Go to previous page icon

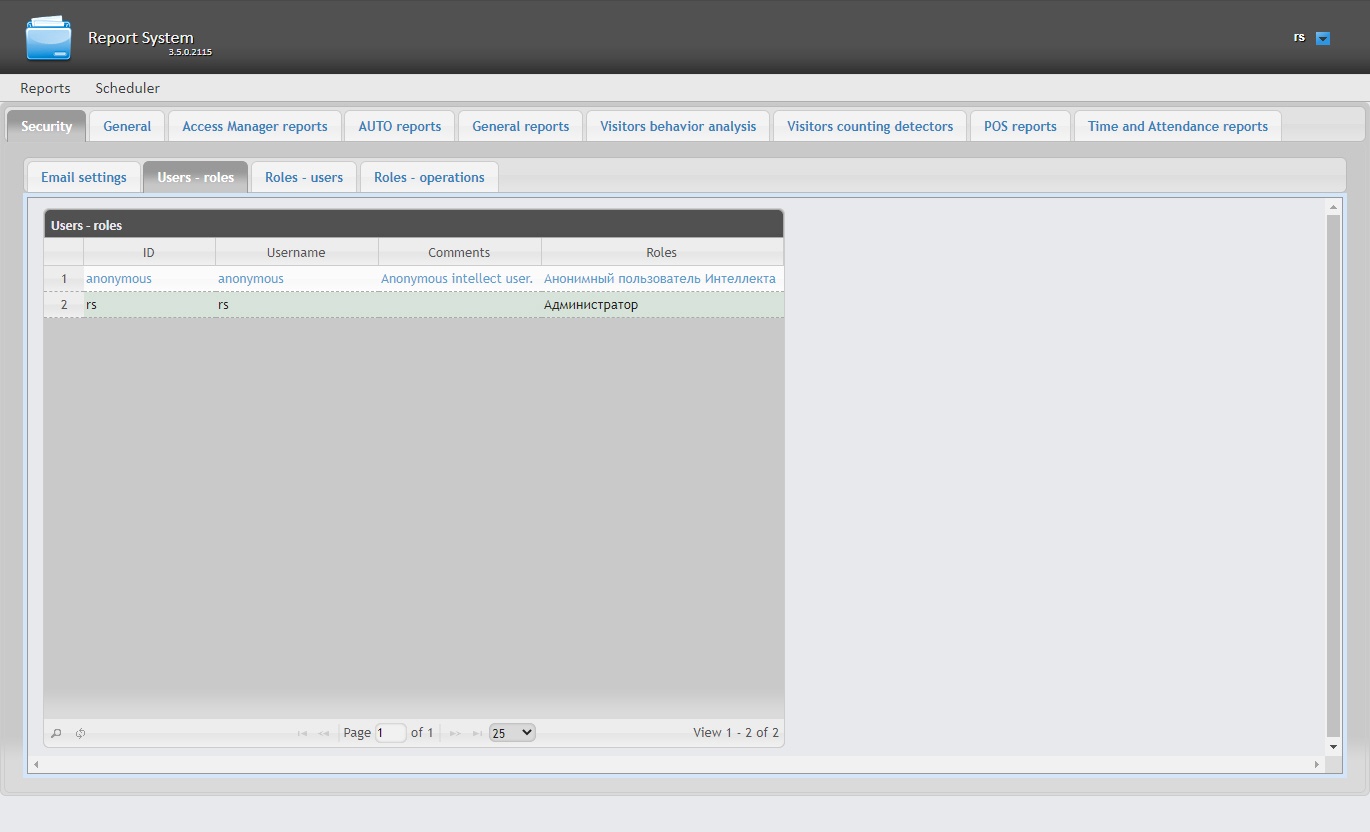coord(323,733)
